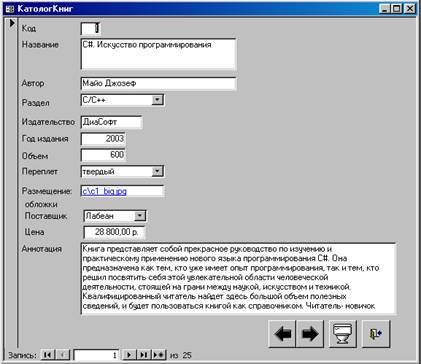The height and width of the screenshot is (364, 421).
Task: Click the Автор field containing Майо Джозеф
Action: coord(159,83)
